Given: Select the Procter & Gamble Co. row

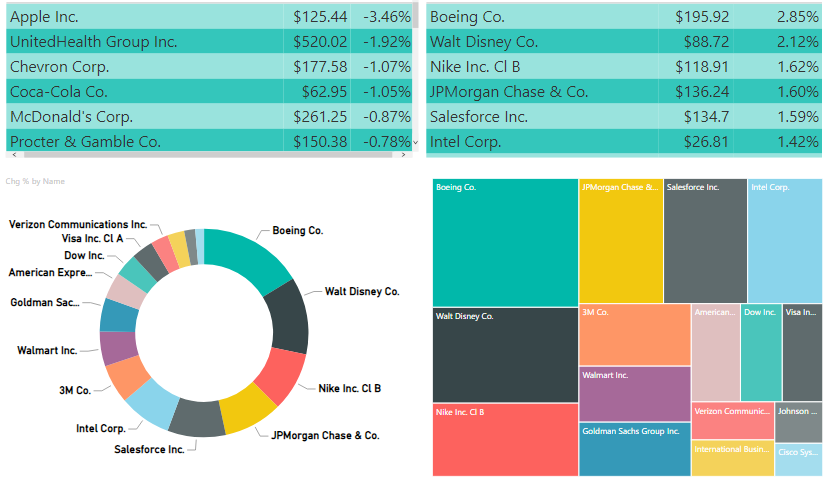Looking at the screenshot, I should pyautogui.click(x=209, y=141).
